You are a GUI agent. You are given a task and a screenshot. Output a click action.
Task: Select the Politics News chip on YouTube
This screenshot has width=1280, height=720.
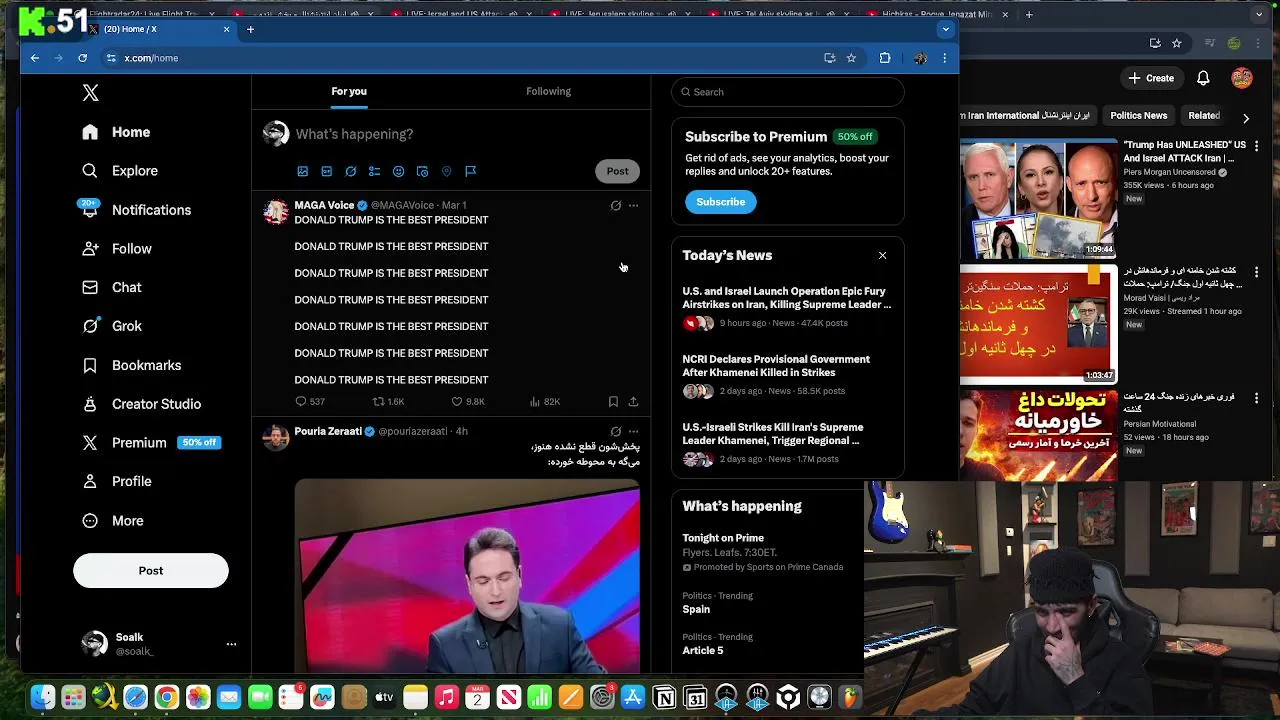[x=1138, y=116]
